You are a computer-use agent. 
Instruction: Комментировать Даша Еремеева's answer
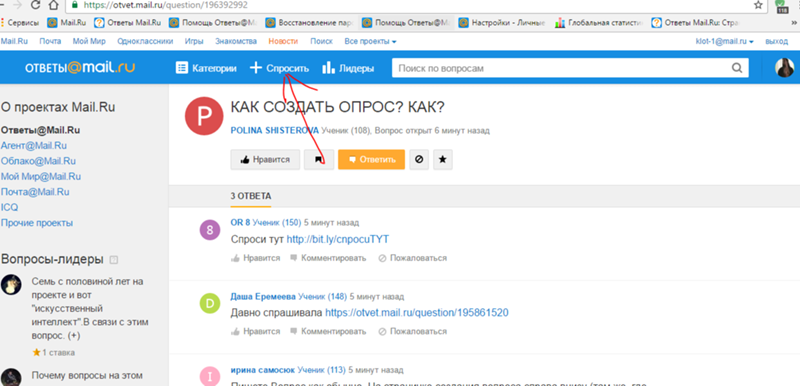[x=328, y=331]
